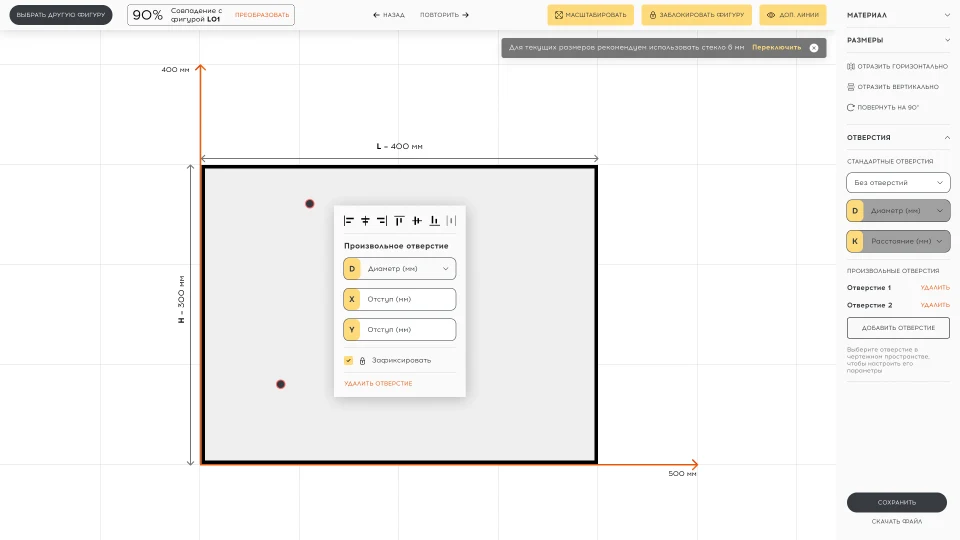Click the Масштабировать button

coord(591,15)
